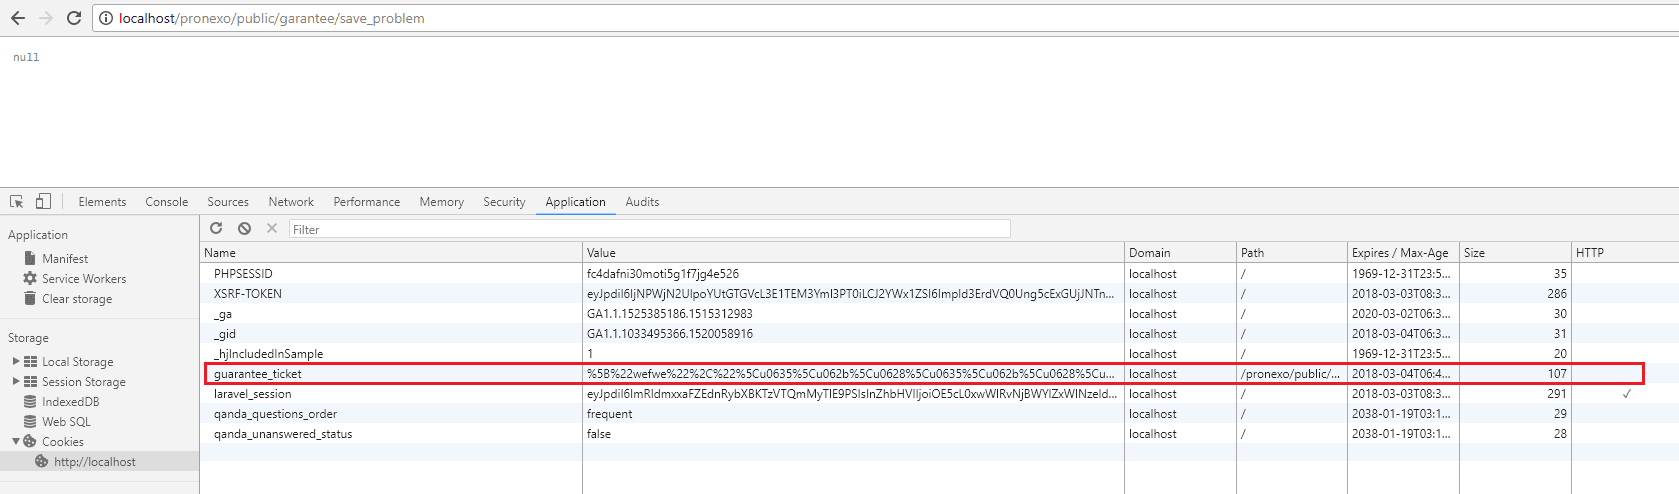
Task: Click the delete selected cookie X icon
Action: coord(271,229)
